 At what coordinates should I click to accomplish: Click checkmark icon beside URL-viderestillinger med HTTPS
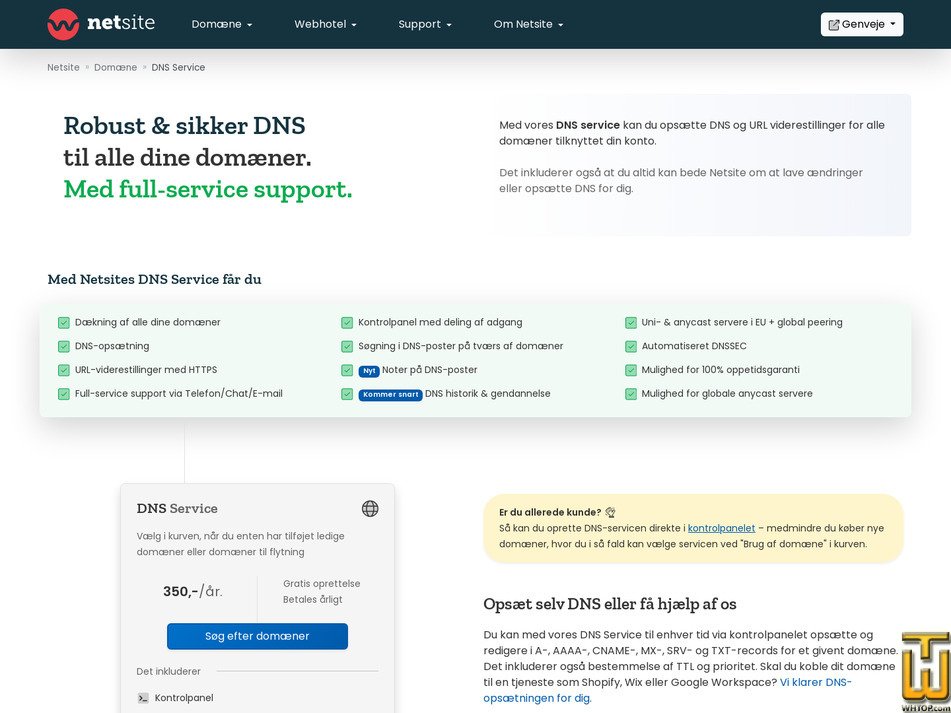64,370
